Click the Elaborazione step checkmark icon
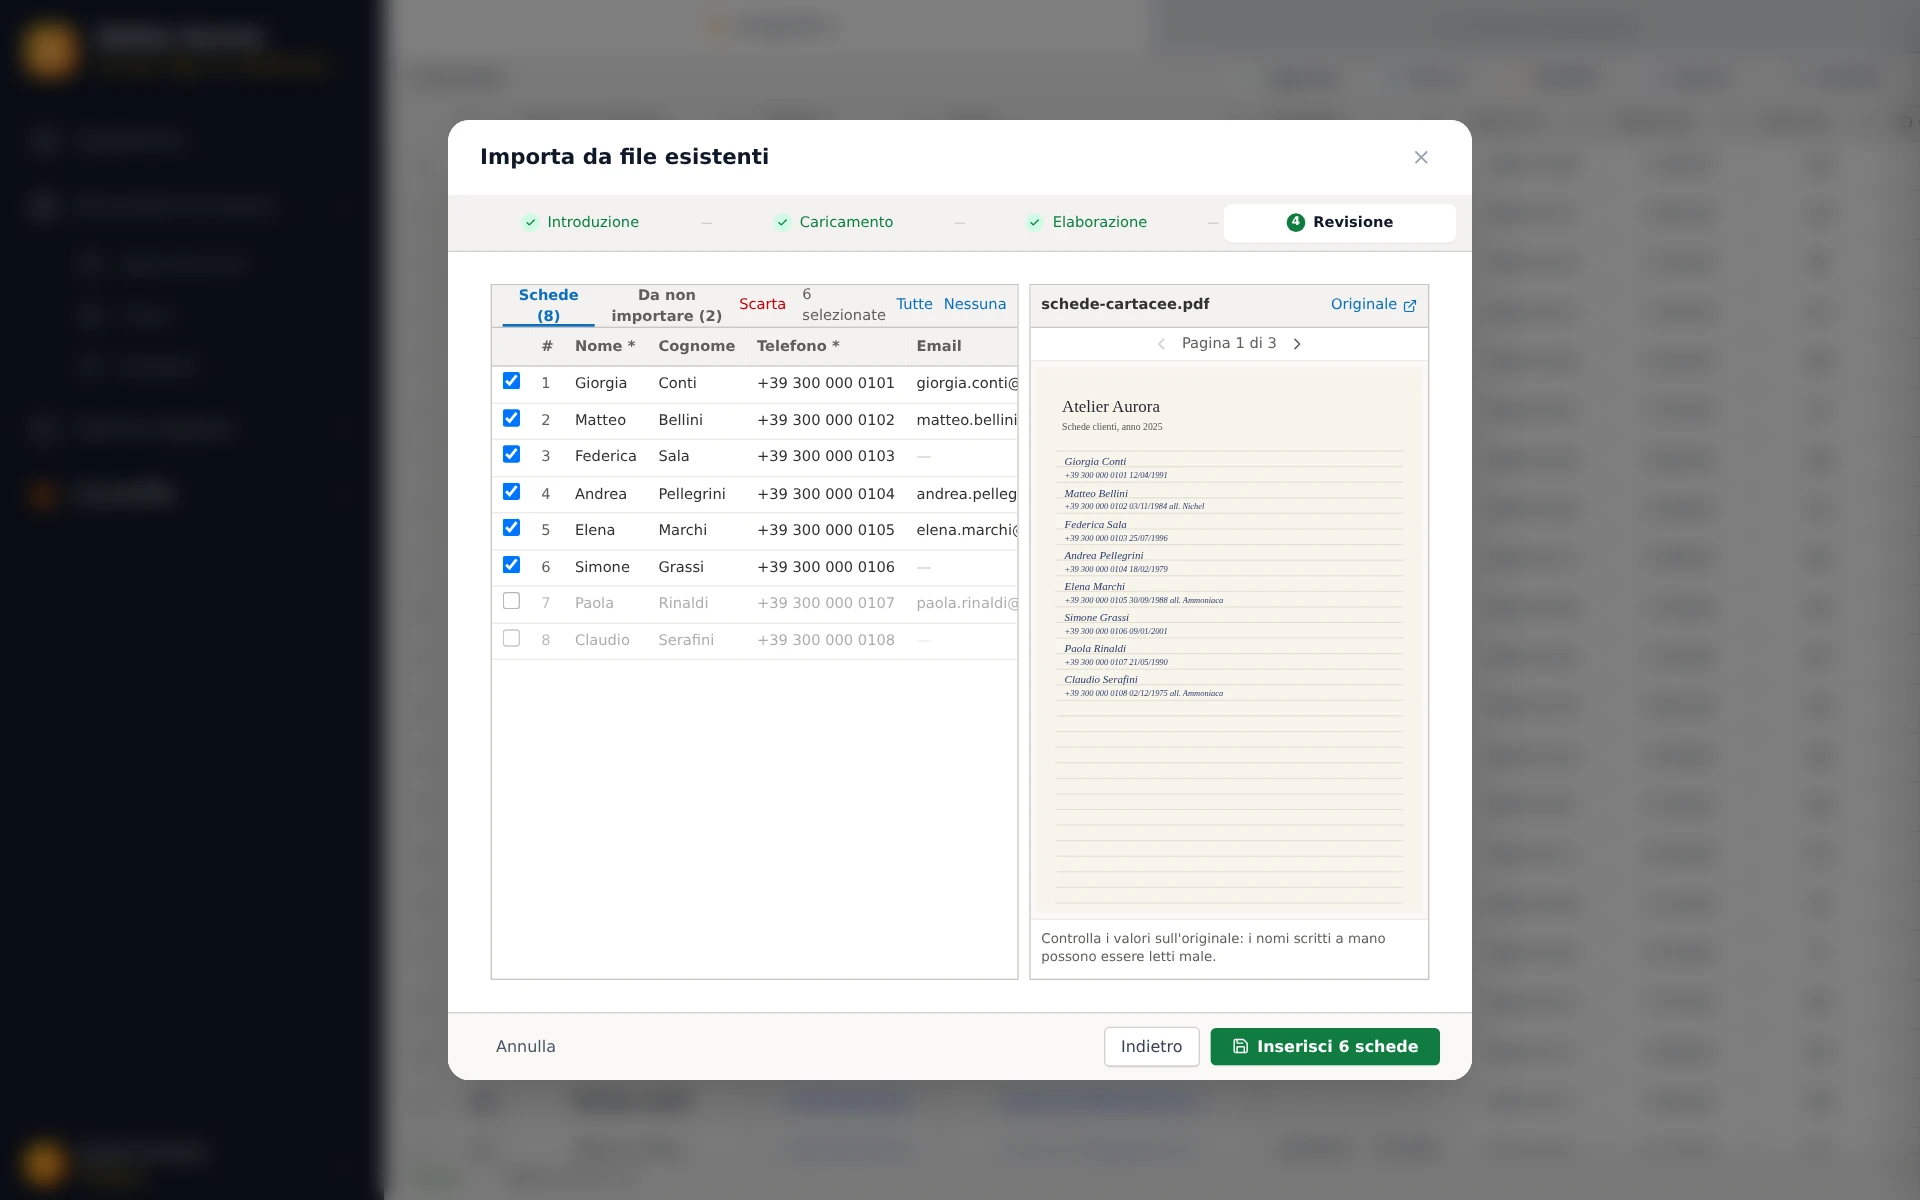Viewport: 1920px width, 1200px height. click(x=1035, y=223)
